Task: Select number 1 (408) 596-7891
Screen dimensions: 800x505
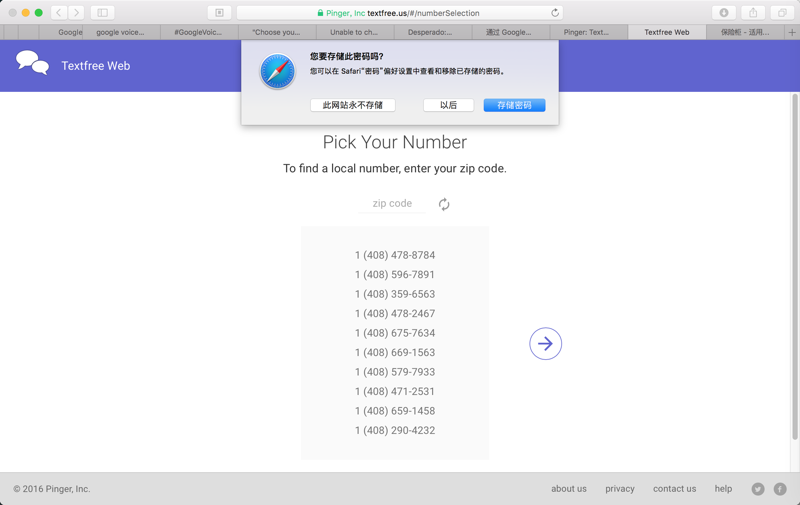Action: point(395,274)
